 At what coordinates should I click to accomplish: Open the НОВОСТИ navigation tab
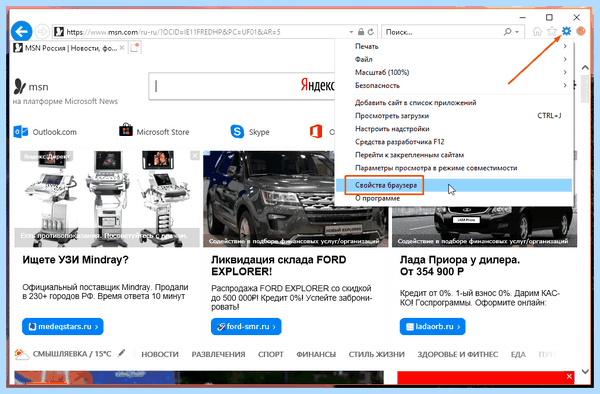[x=160, y=354]
